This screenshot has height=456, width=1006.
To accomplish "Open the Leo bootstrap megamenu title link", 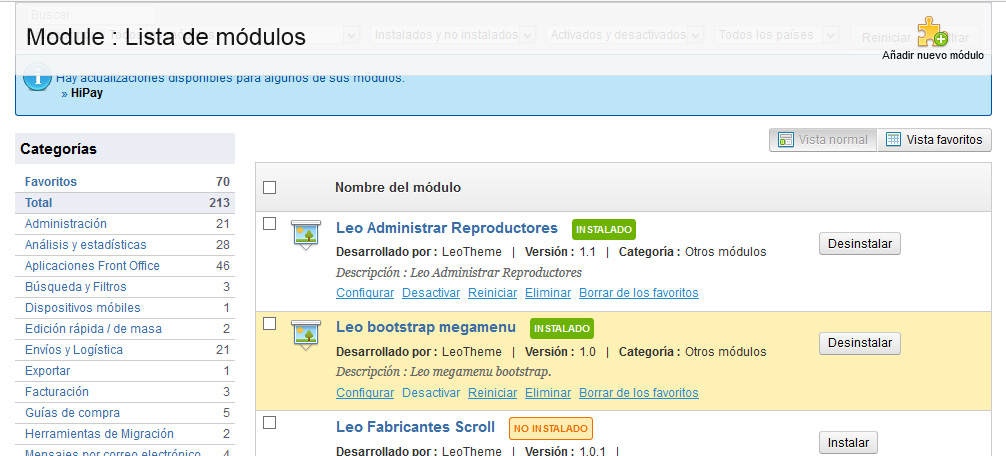I will [426, 327].
